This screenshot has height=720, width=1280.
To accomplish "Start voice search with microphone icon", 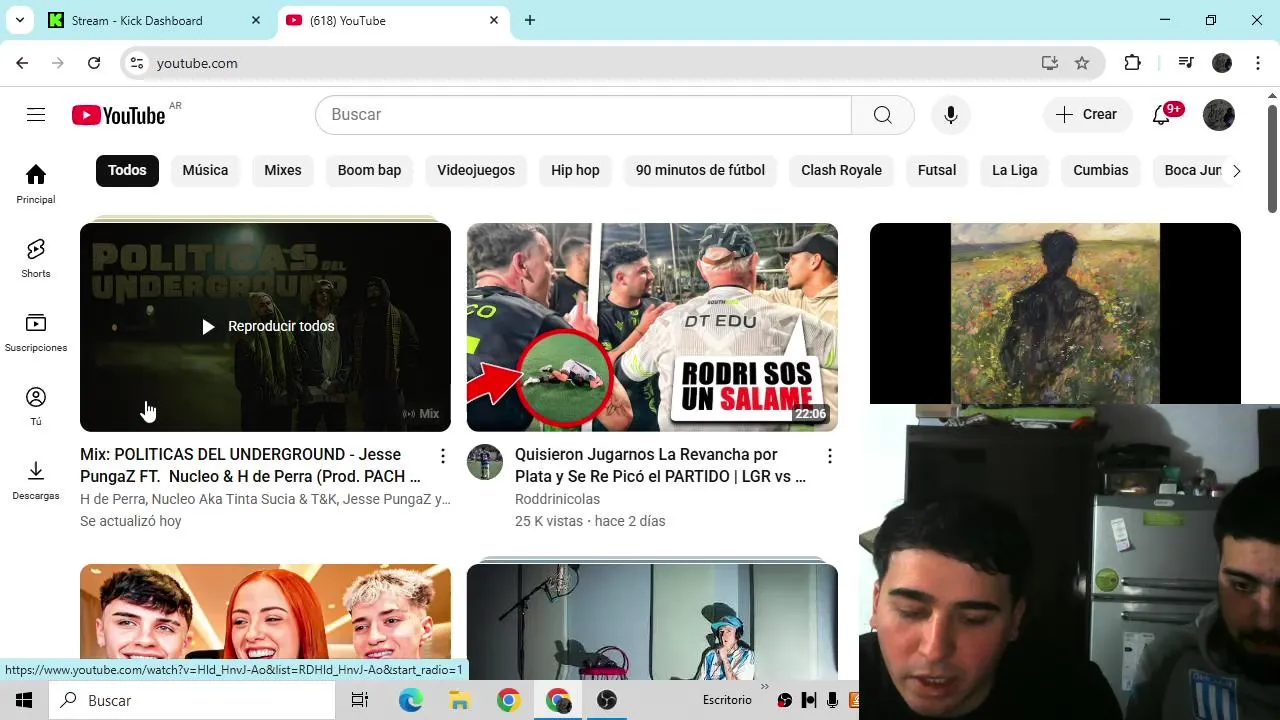I will tap(951, 115).
